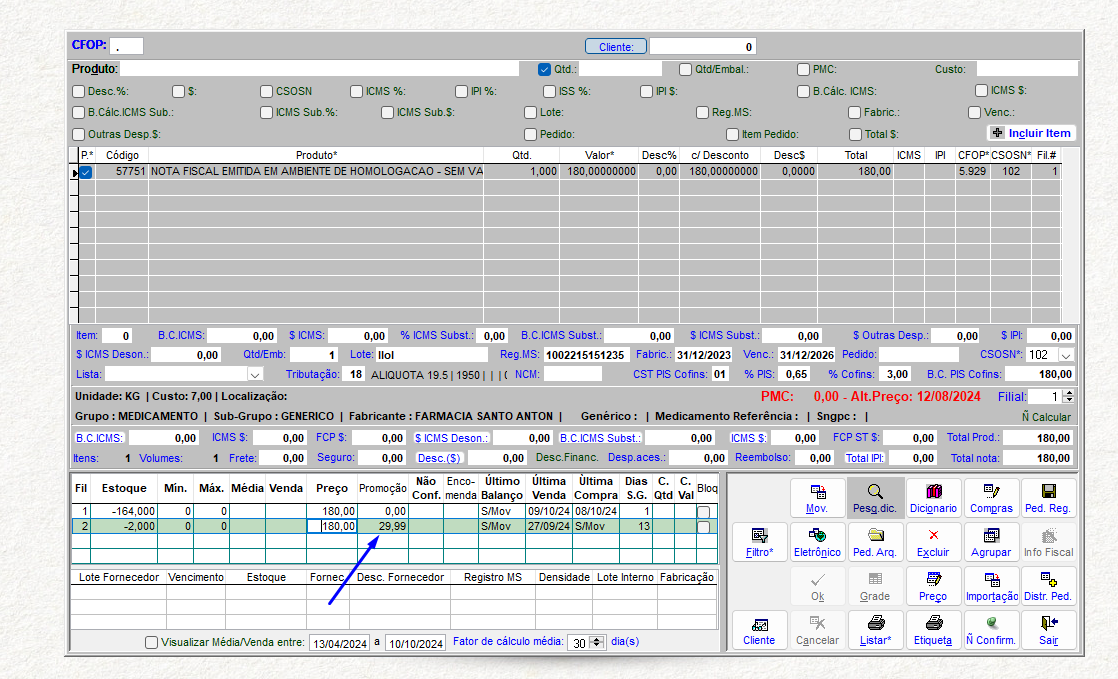Viewport: 1118px width, 679px height.
Task: Click the Lote field containing llol
Action: tap(432, 354)
